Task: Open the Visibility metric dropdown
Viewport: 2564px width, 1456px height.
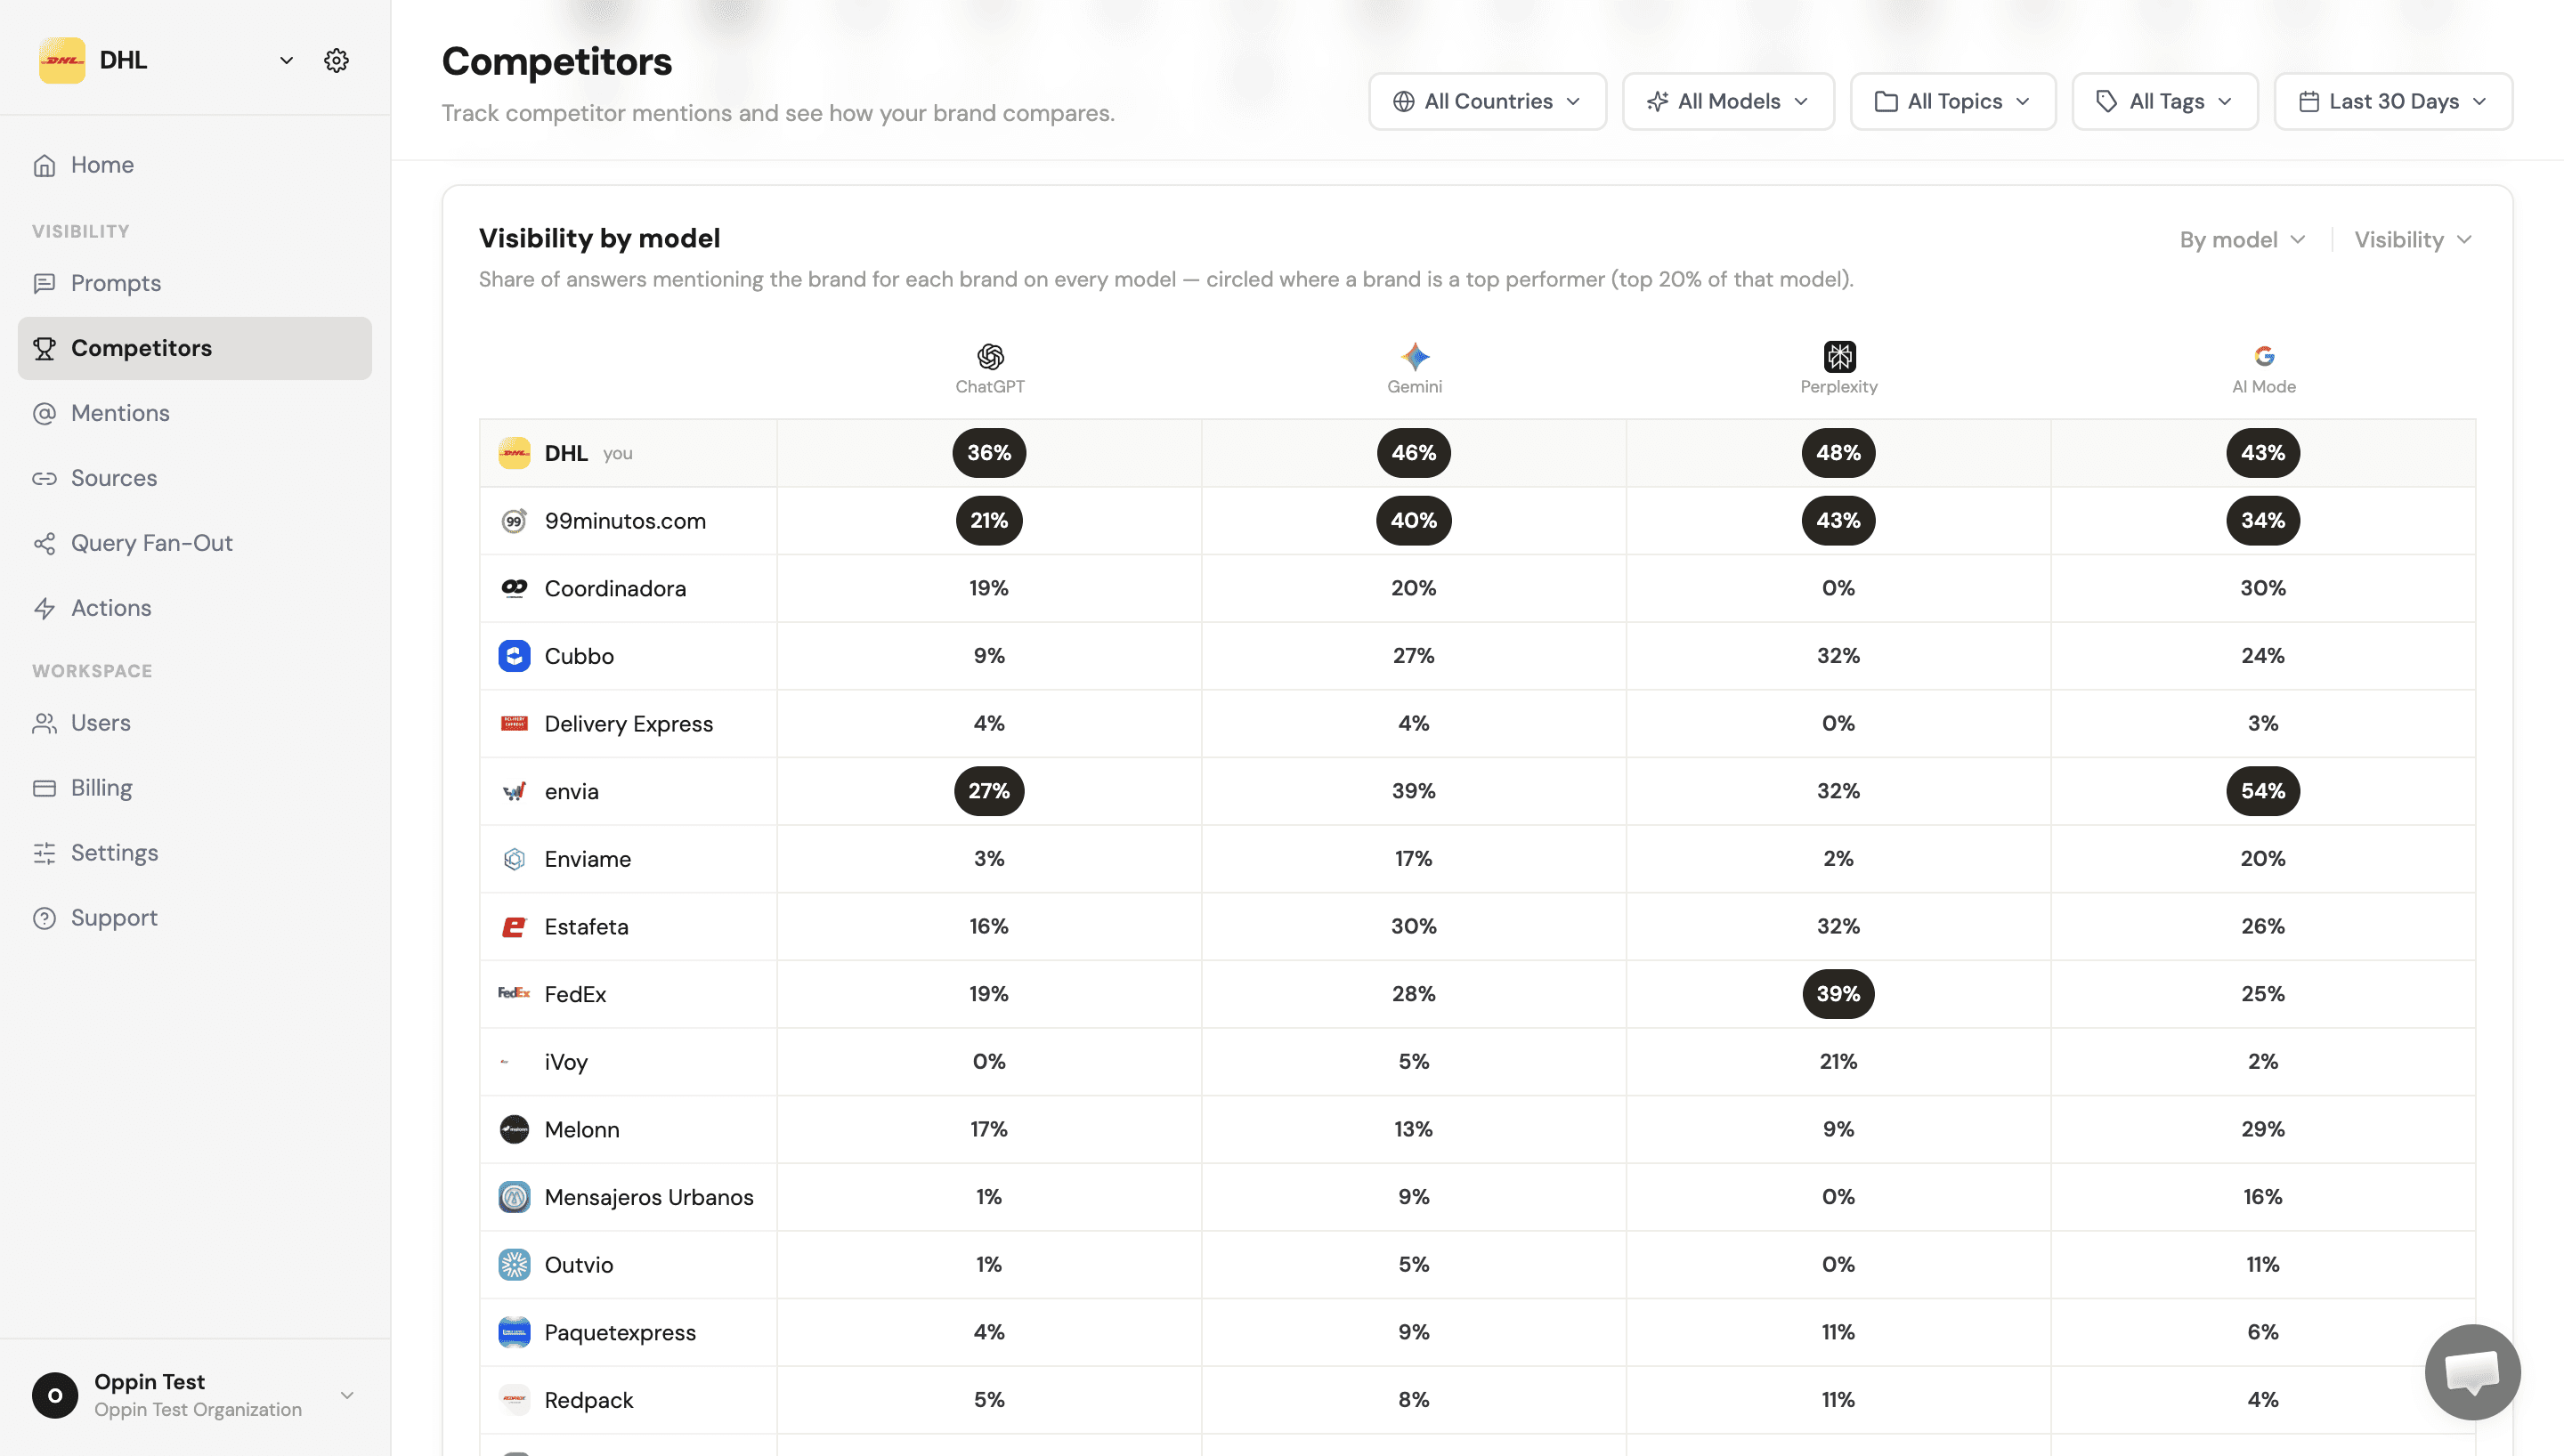Action: click(x=2412, y=240)
